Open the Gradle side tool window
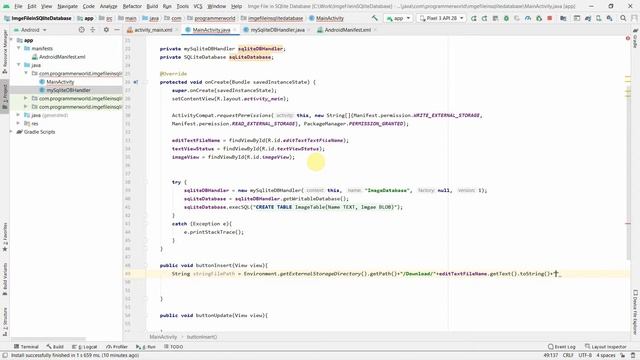Screen dimensions: 640x360 pos(636,39)
